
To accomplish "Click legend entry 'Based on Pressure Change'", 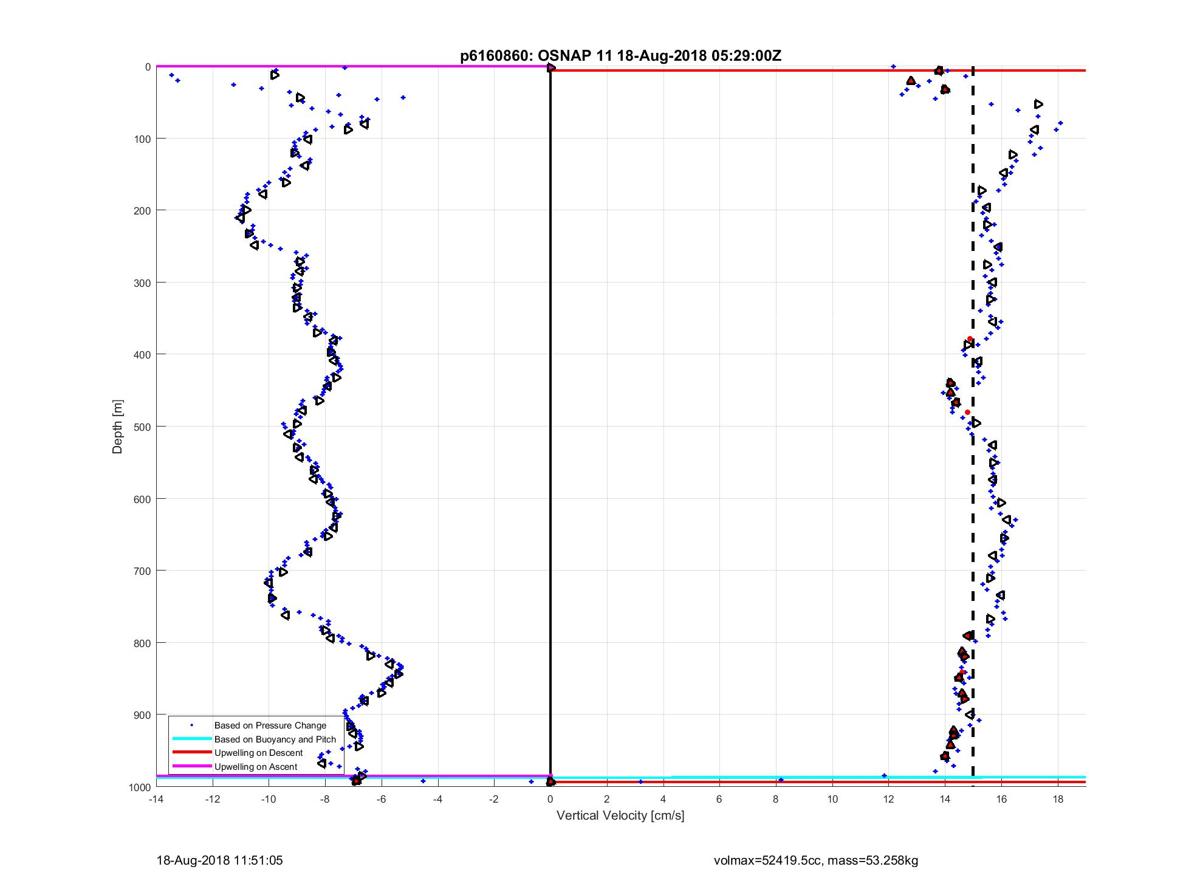I will (270, 725).
